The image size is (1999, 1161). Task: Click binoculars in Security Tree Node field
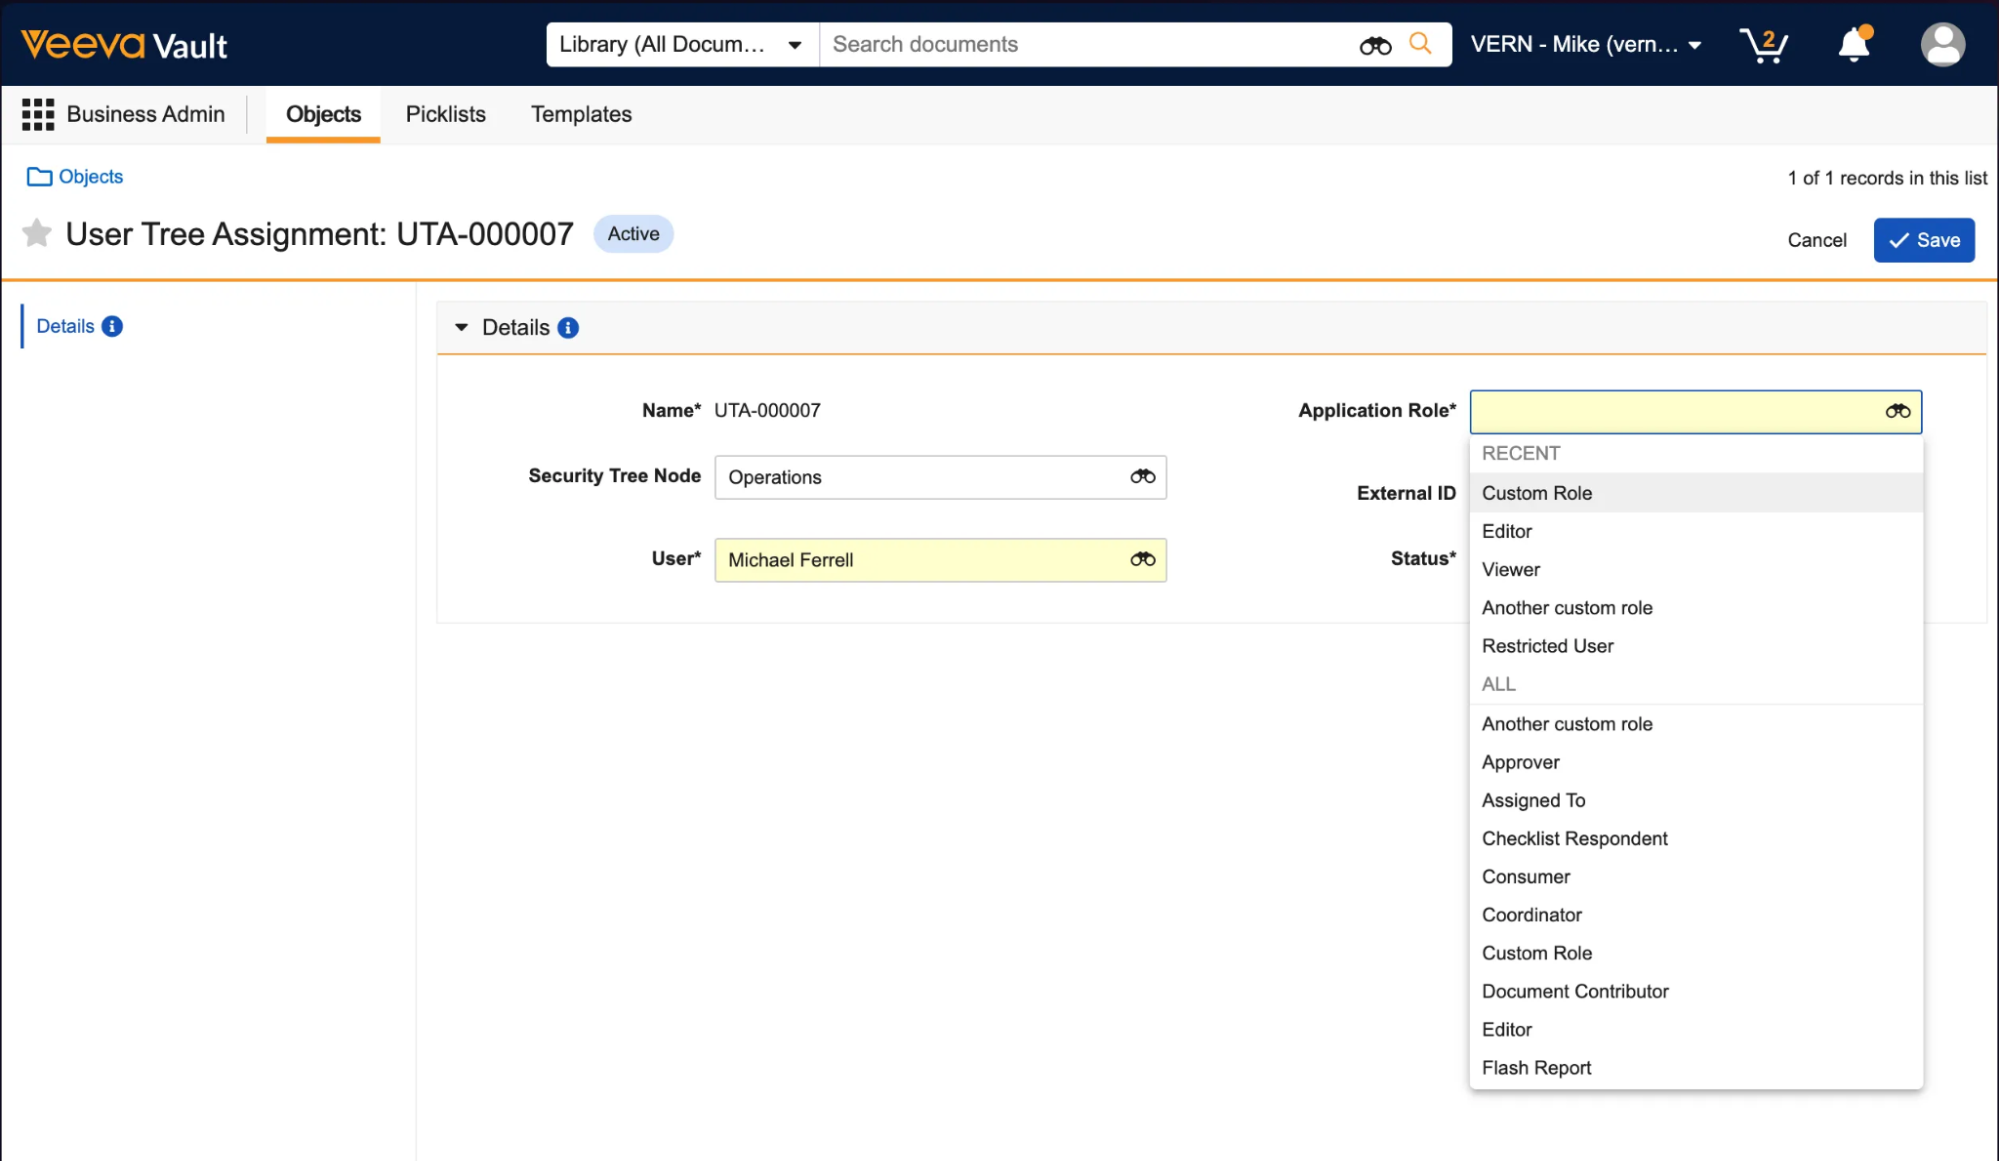(x=1143, y=477)
